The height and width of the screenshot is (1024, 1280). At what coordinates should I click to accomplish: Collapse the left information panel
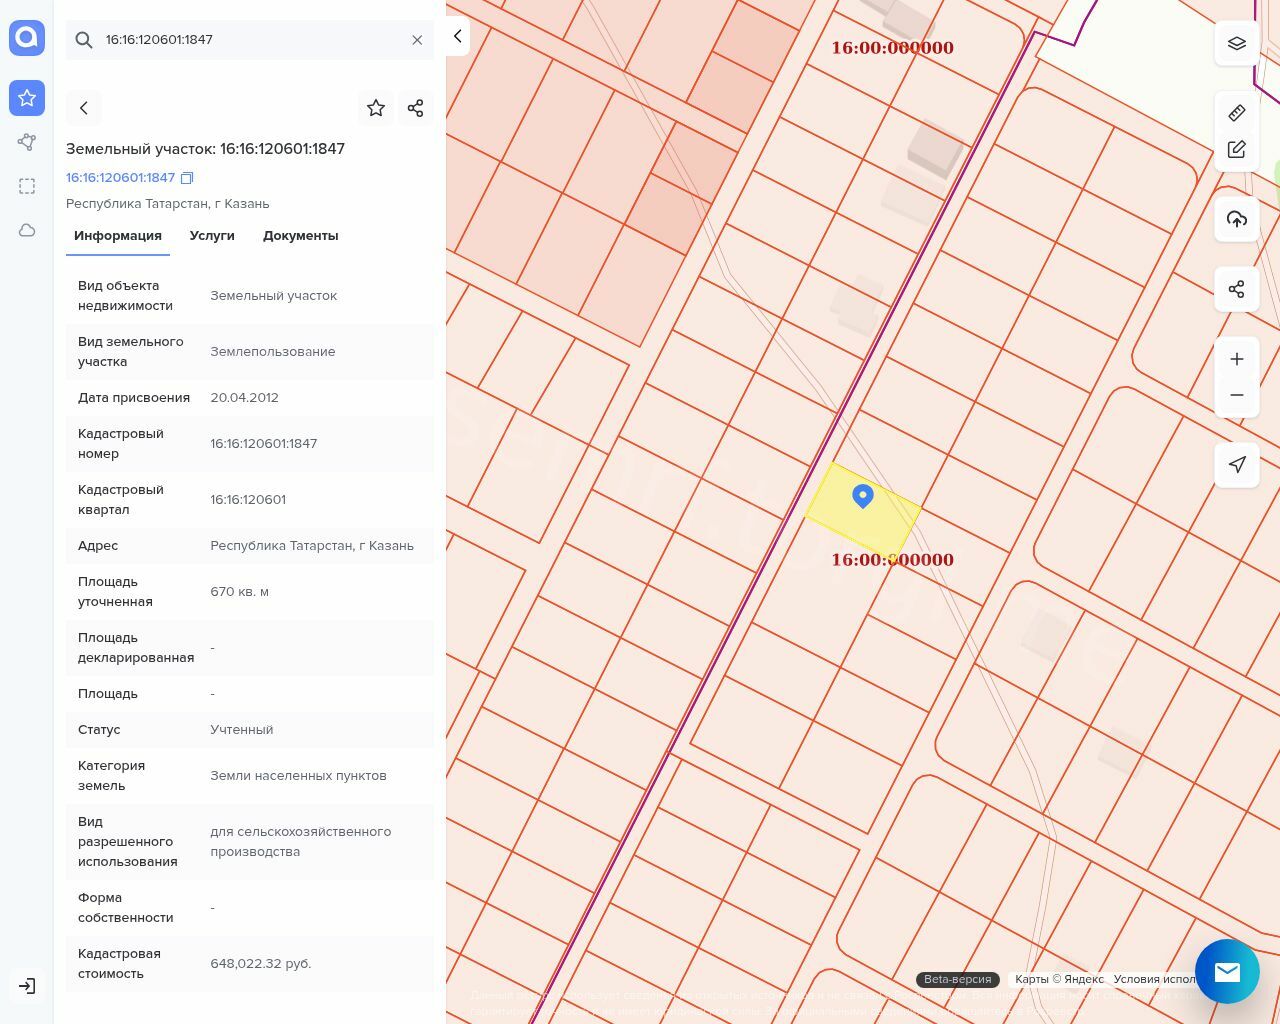458,37
